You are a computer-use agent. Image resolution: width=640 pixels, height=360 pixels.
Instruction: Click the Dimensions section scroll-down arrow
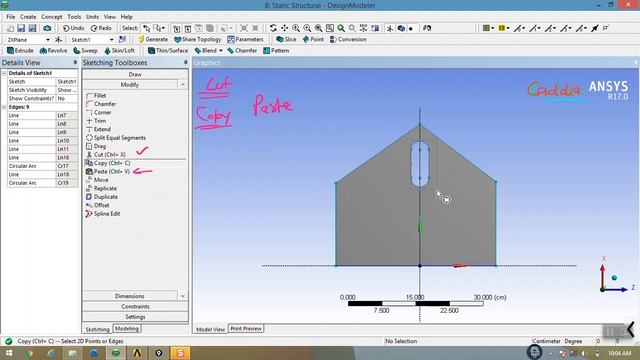182,296
